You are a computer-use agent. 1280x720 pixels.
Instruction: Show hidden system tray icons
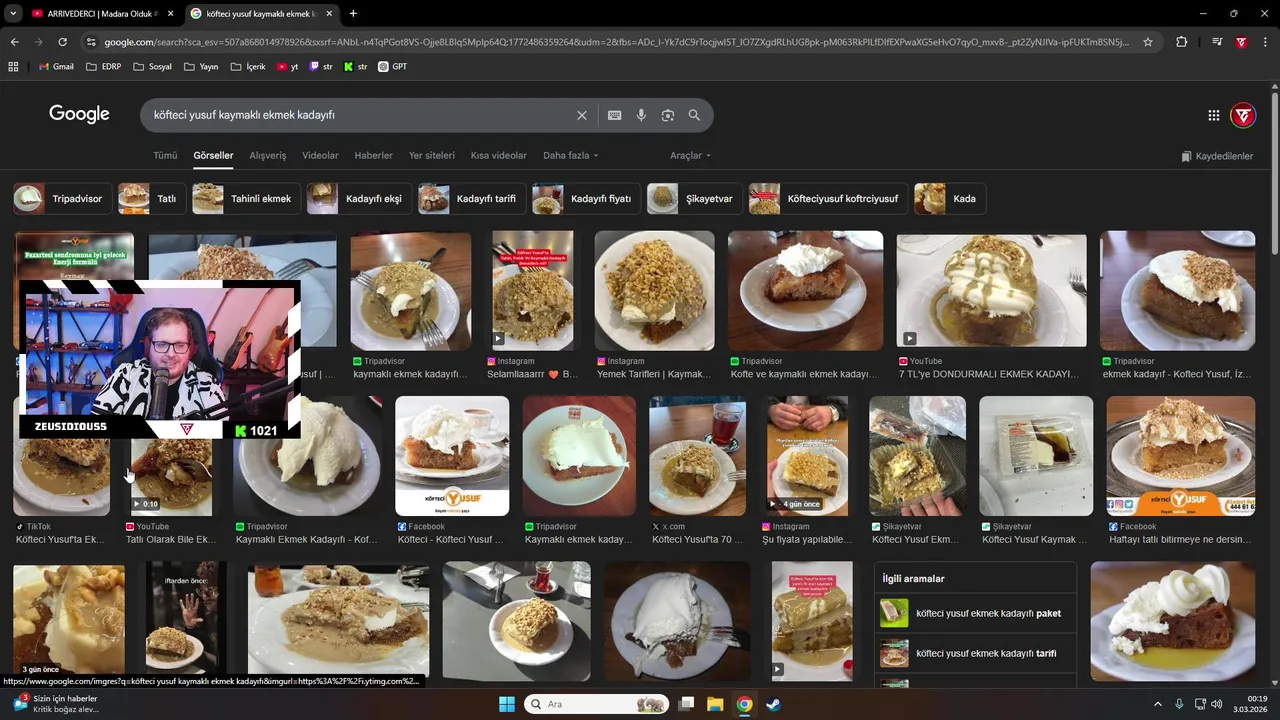point(1158,704)
